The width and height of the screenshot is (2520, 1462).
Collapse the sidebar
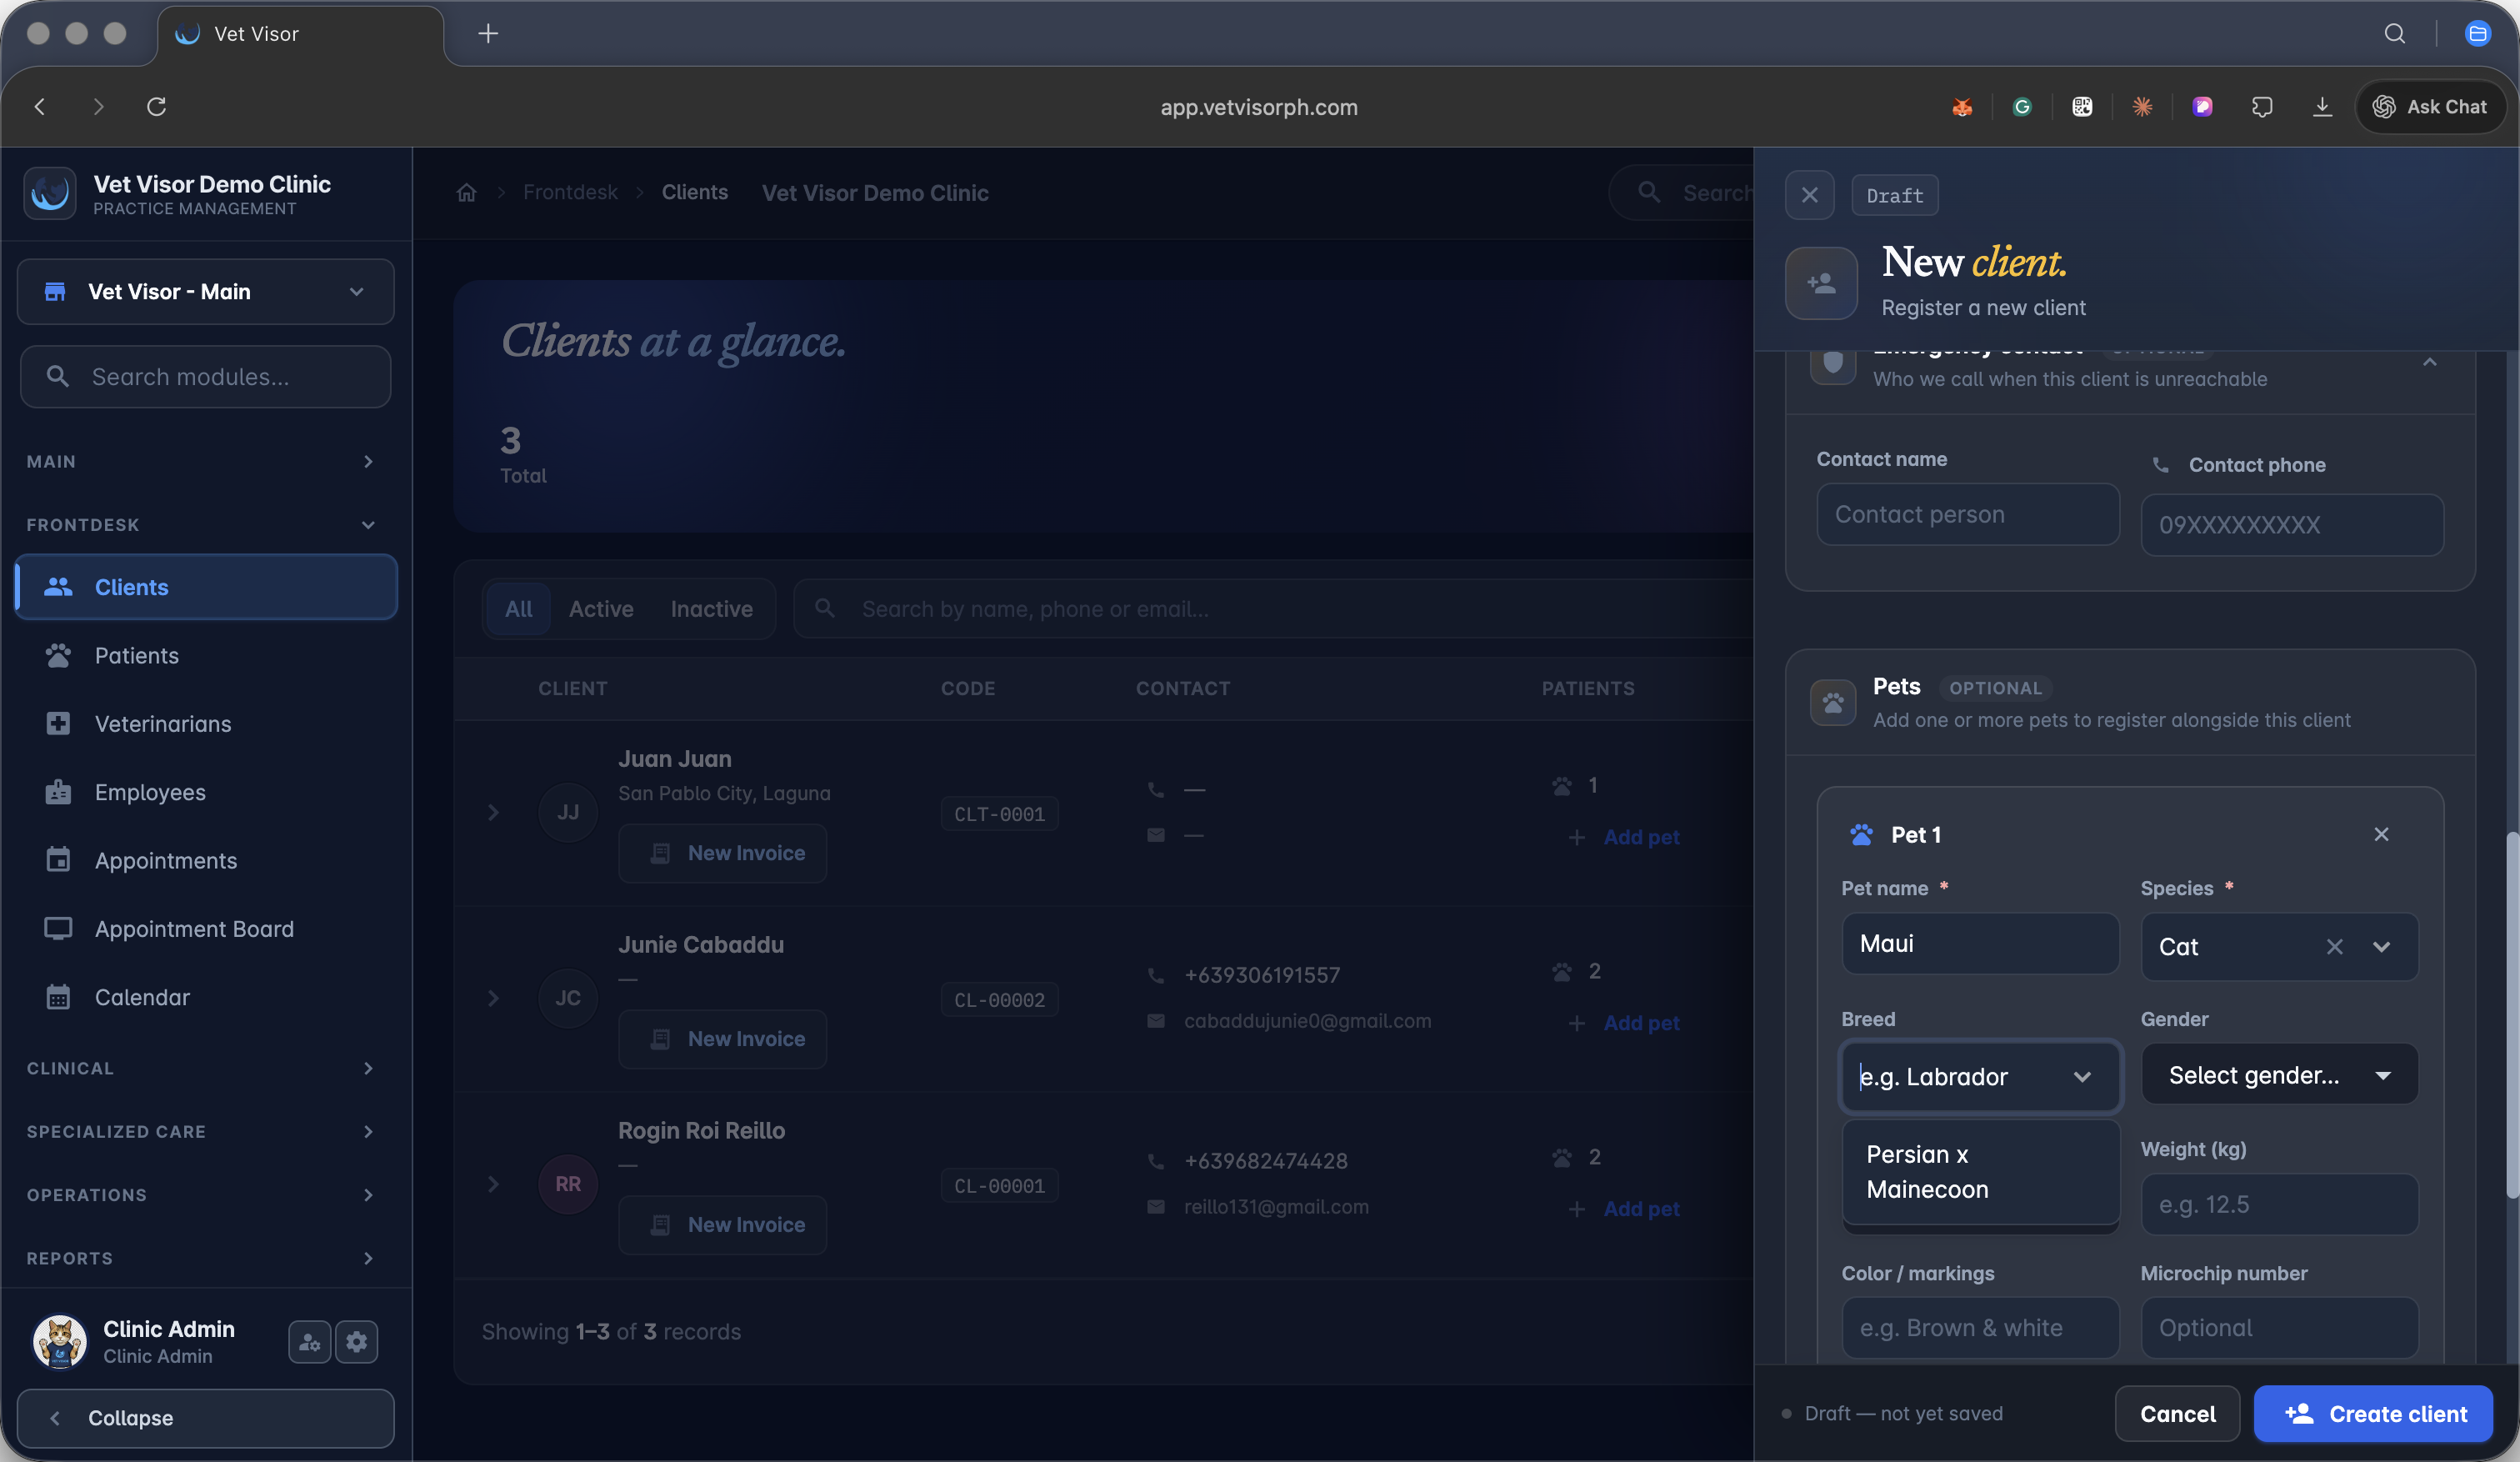[x=206, y=1418]
